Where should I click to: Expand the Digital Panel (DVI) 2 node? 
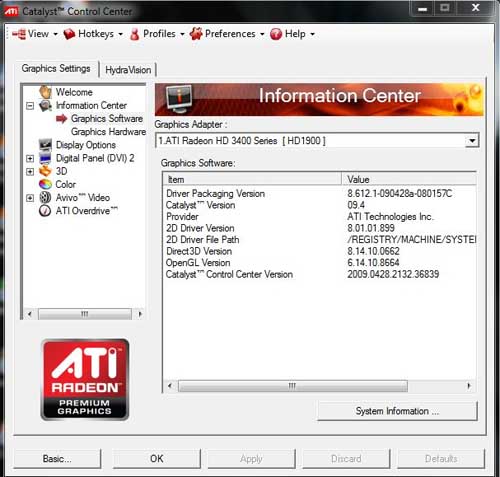[x=30, y=158]
